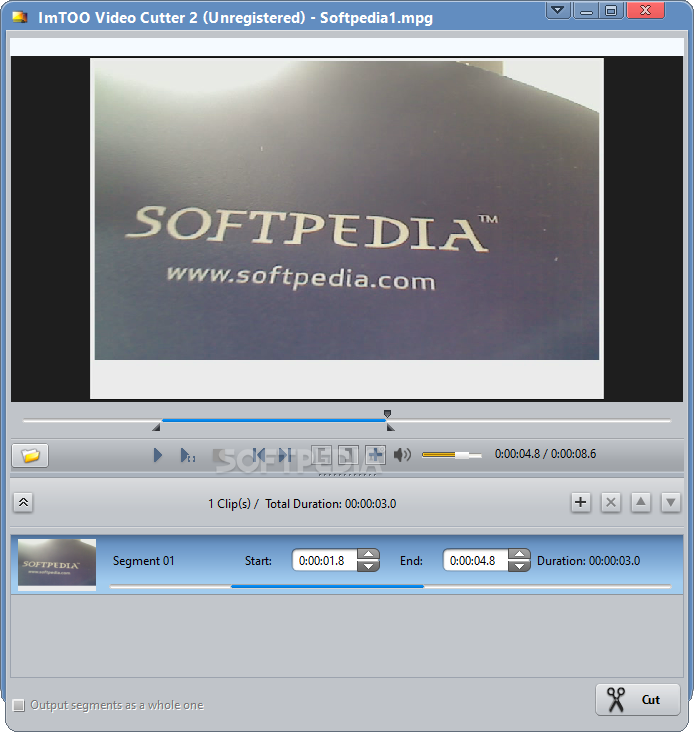Select the end point marker on timeline

coord(390,427)
